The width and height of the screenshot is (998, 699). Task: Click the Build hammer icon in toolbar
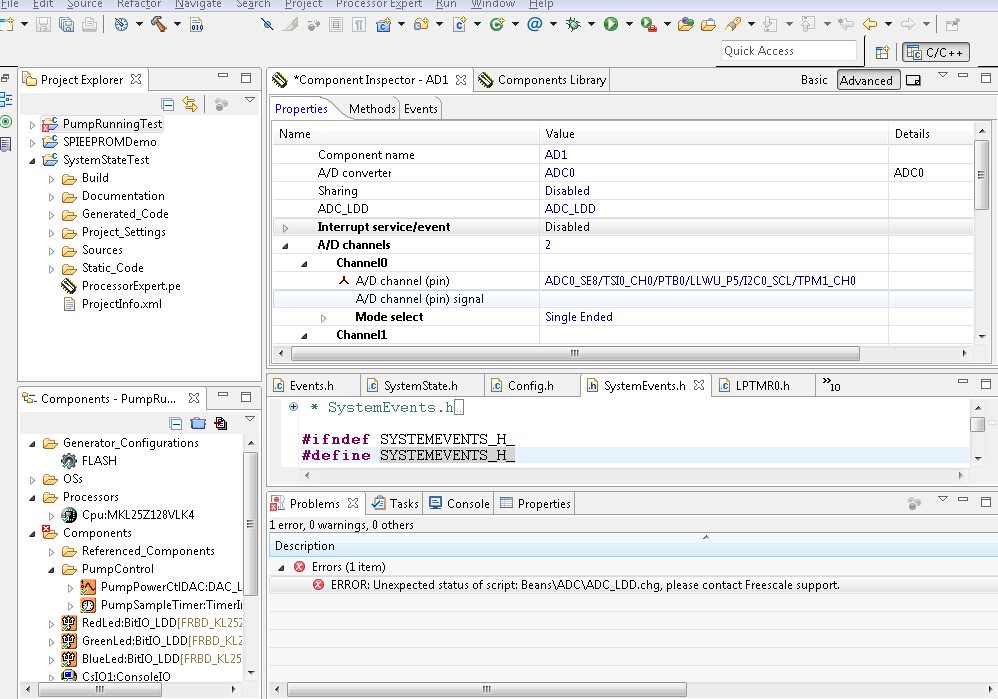(158, 24)
